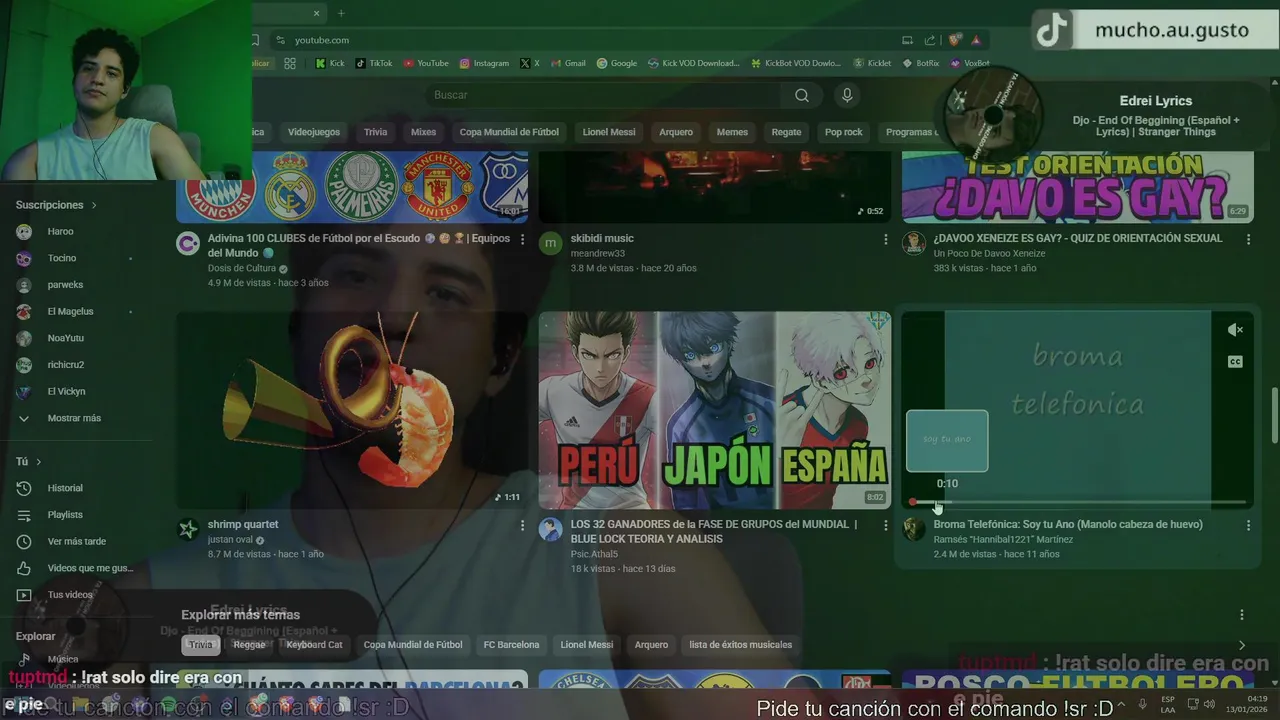The image size is (1280, 720).
Task: Toggle the system volume icon in taskbar
Action: coord(1210,704)
